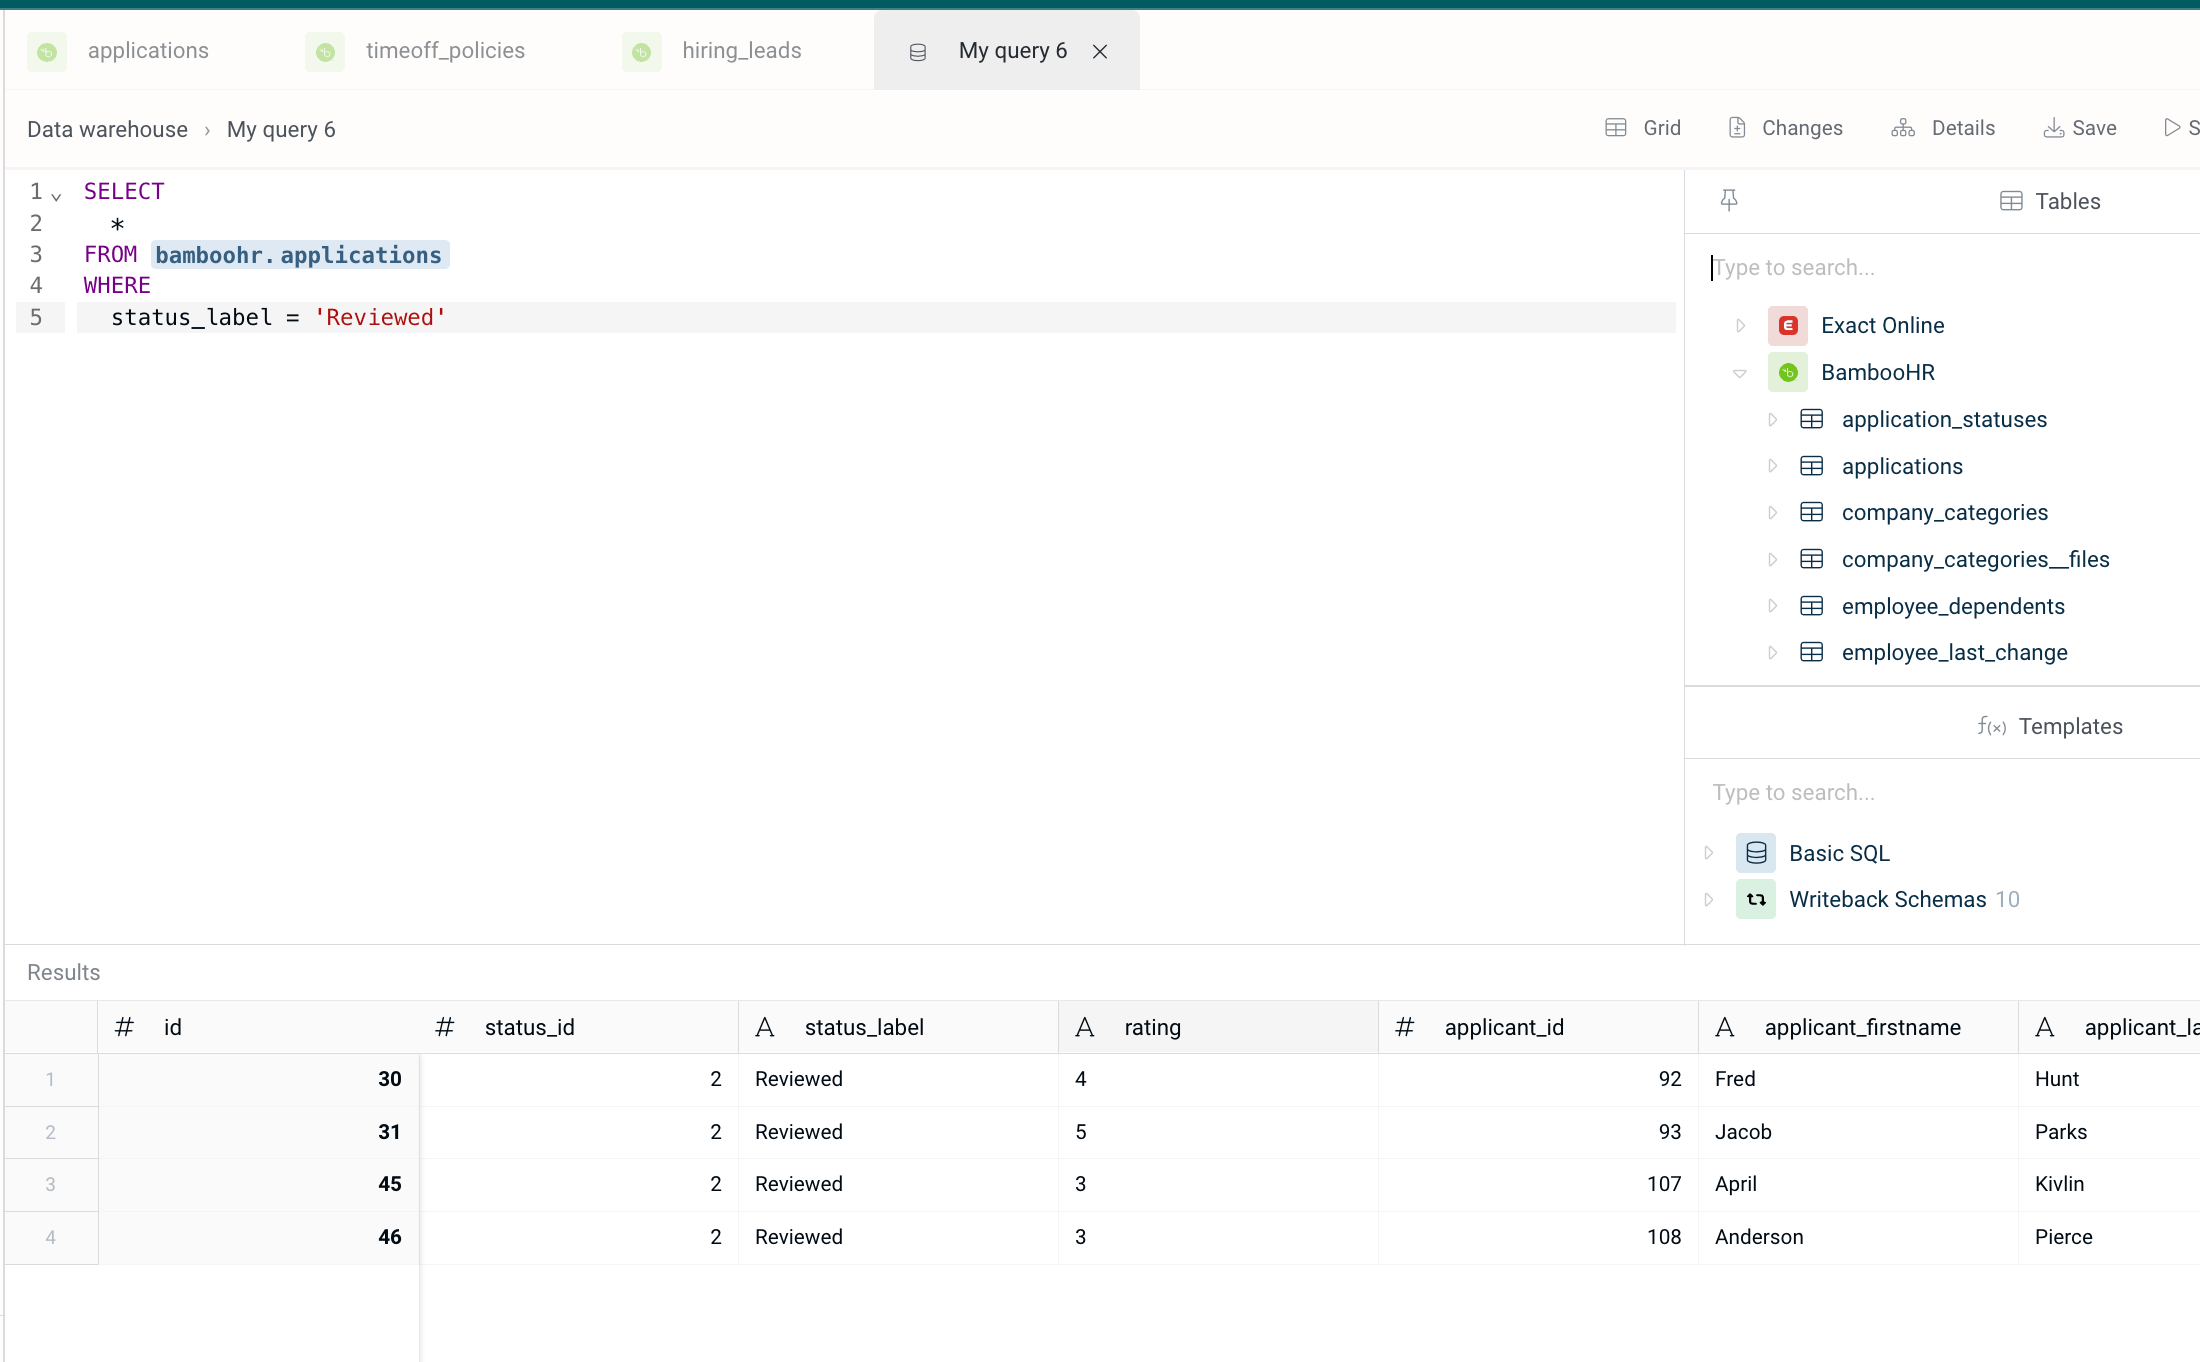2200x1362 pixels.
Task: Expand the applications table in tree
Action: (1772, 466)
